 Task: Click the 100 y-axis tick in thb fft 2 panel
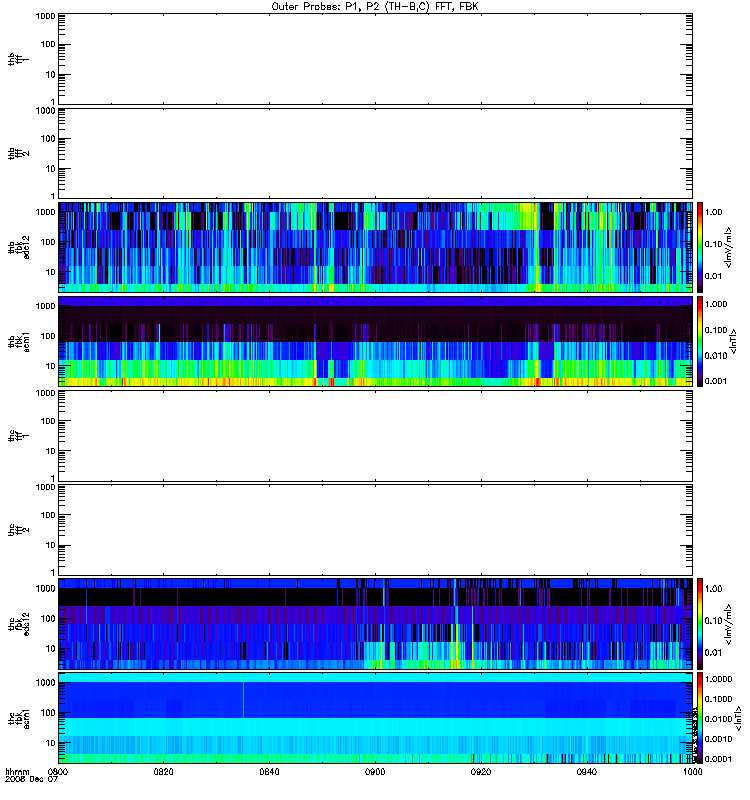48,139
